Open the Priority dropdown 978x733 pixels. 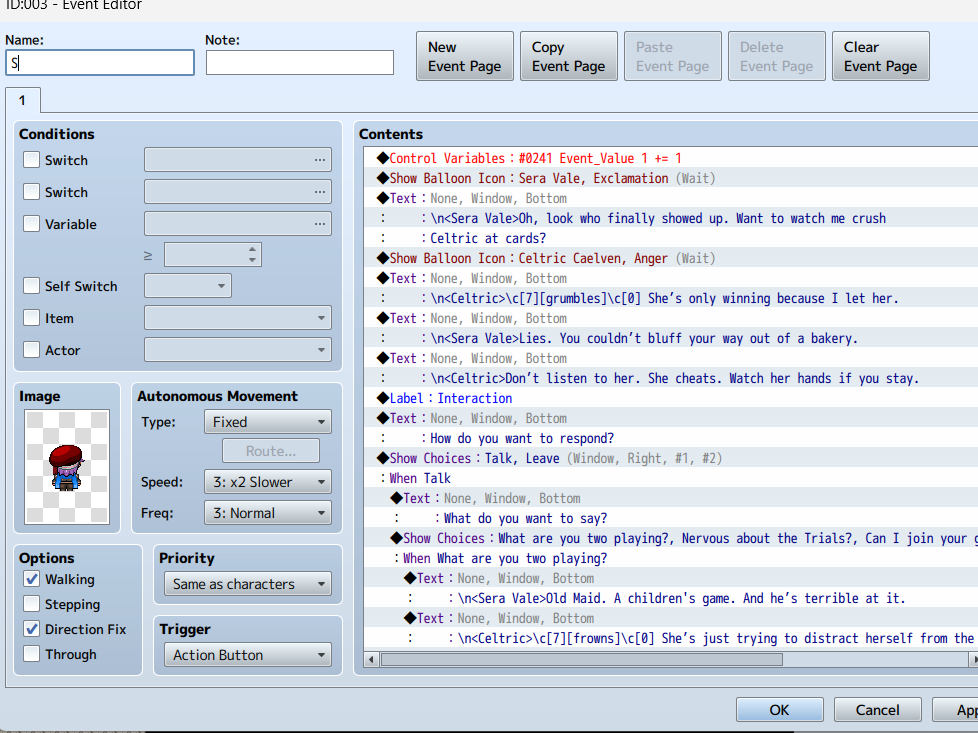click(x=246, y=584)
